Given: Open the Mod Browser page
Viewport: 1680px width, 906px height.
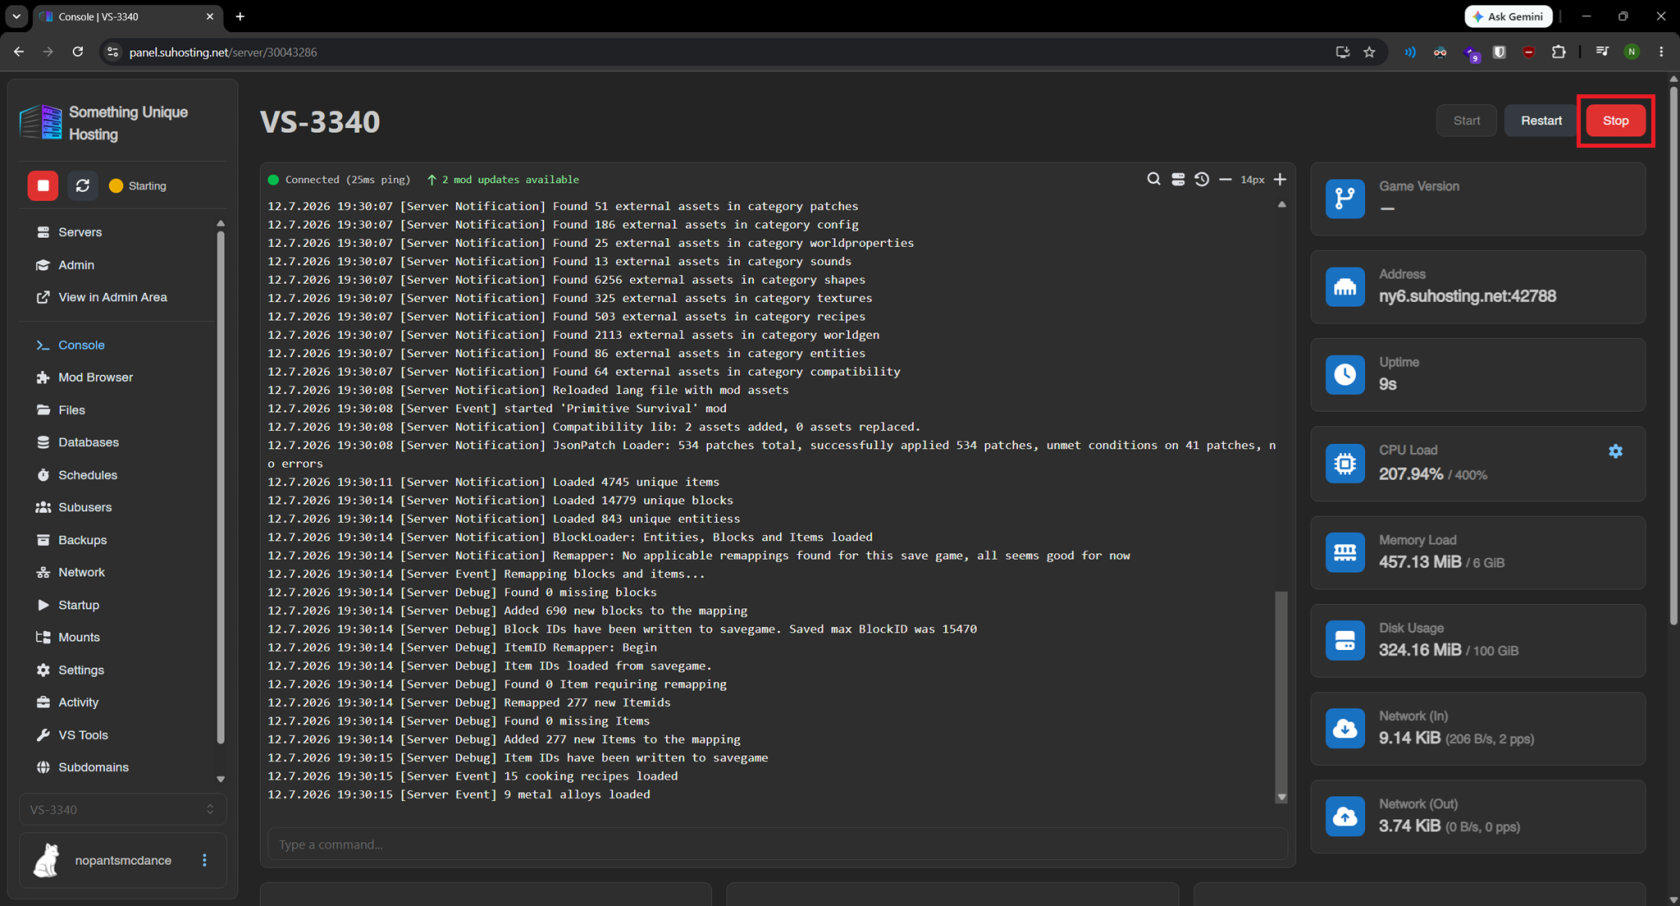Looking at the screenshot, I should pyautogui.click(x=95, y=377).
